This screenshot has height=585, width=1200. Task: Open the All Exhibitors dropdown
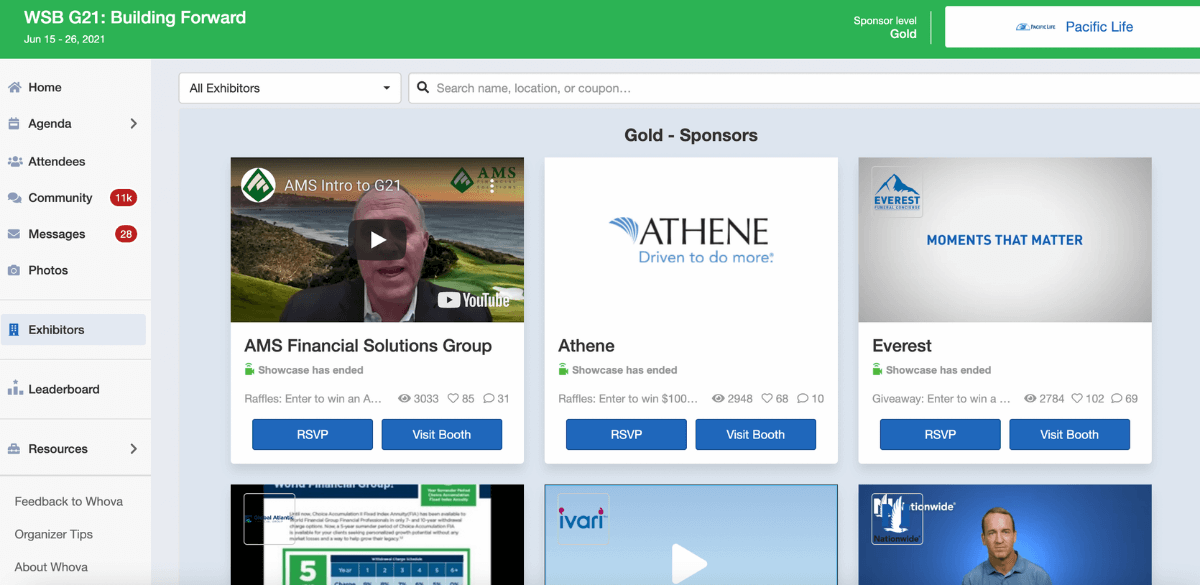[x=290, y=88]
